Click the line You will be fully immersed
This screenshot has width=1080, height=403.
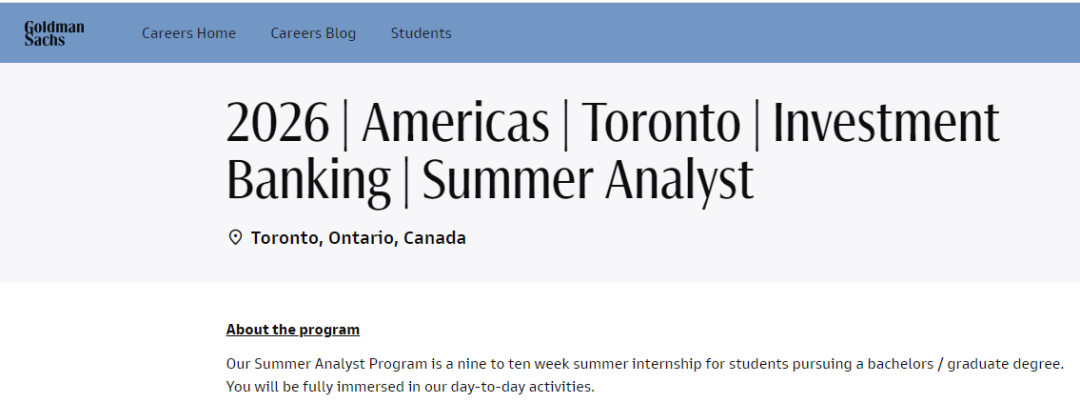click(410, 386)
